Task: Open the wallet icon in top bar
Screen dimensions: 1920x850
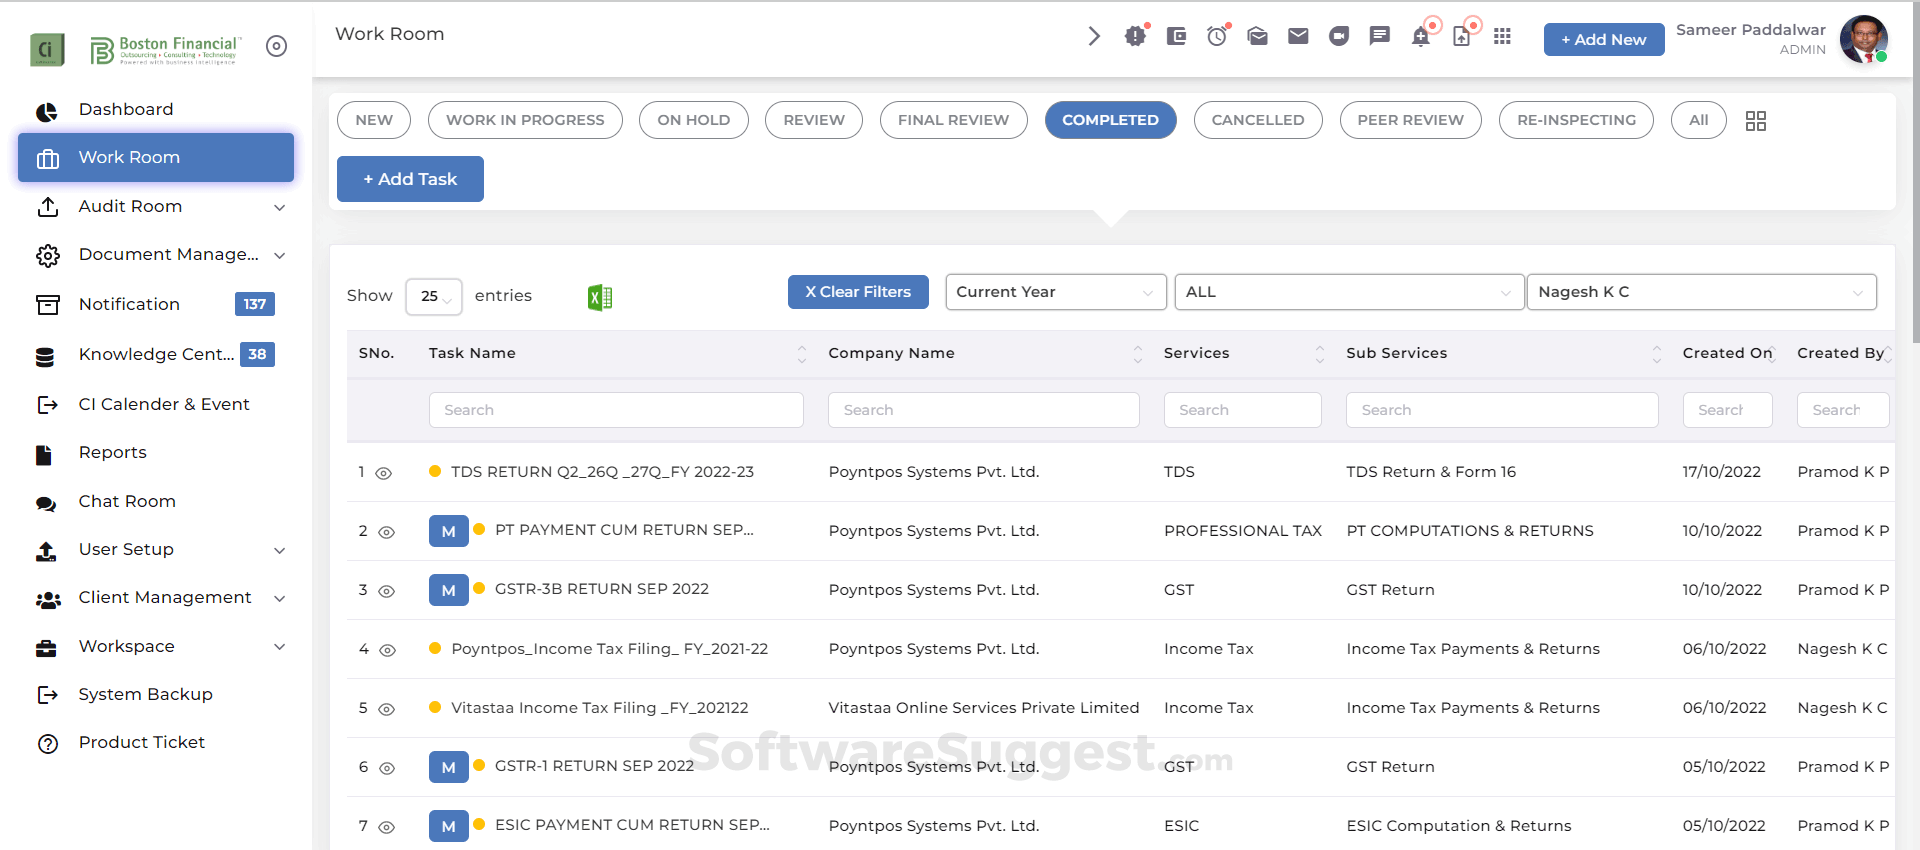Action: [1176, 37]
